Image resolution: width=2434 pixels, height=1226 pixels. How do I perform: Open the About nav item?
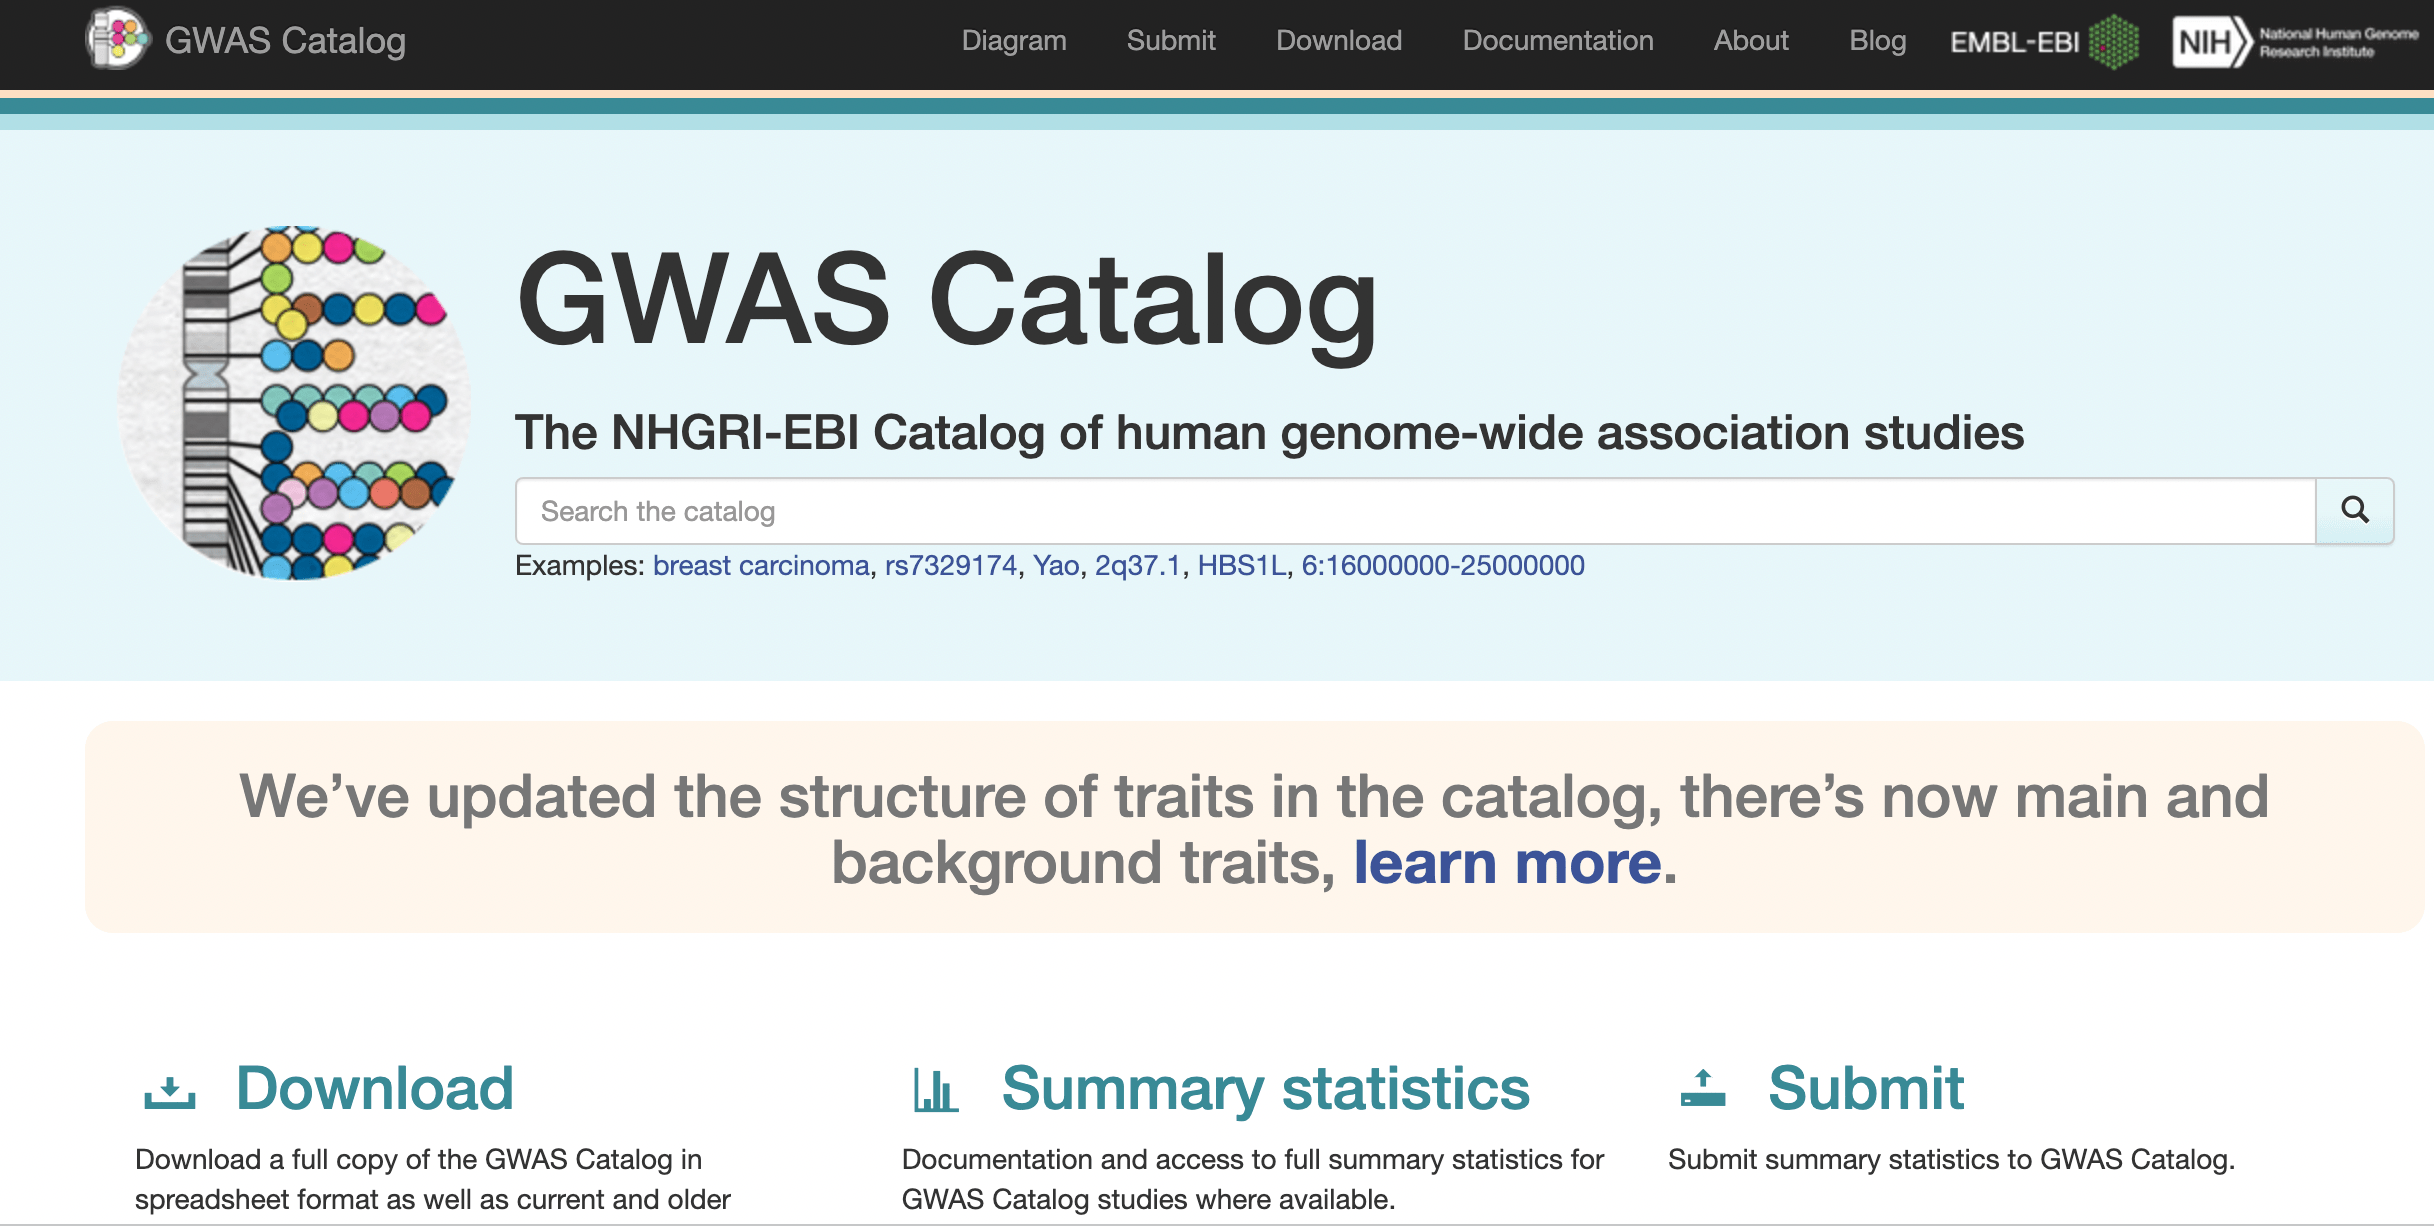tap(1750, 41)
